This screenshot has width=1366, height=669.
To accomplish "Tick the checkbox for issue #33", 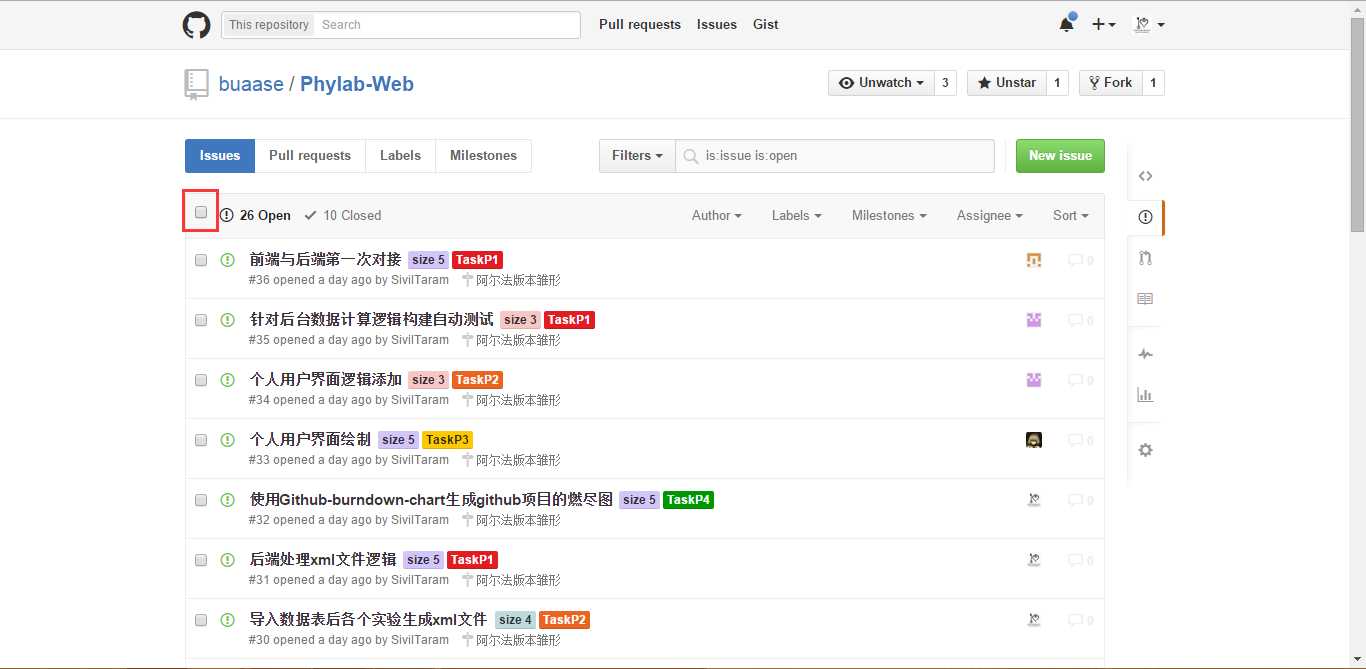I will tap(201, 440).
